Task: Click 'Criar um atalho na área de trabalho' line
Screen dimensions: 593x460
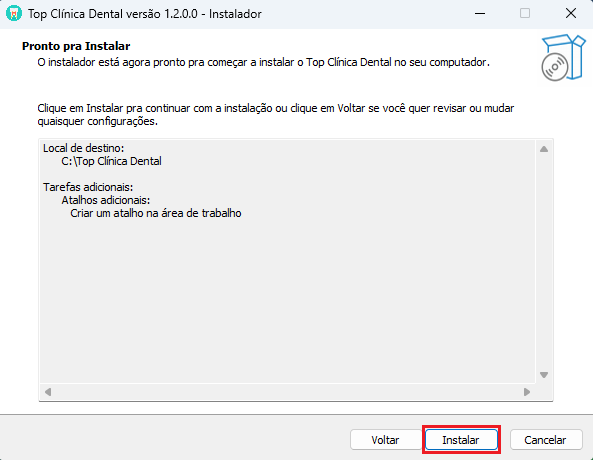Action: tap(156, 213)
